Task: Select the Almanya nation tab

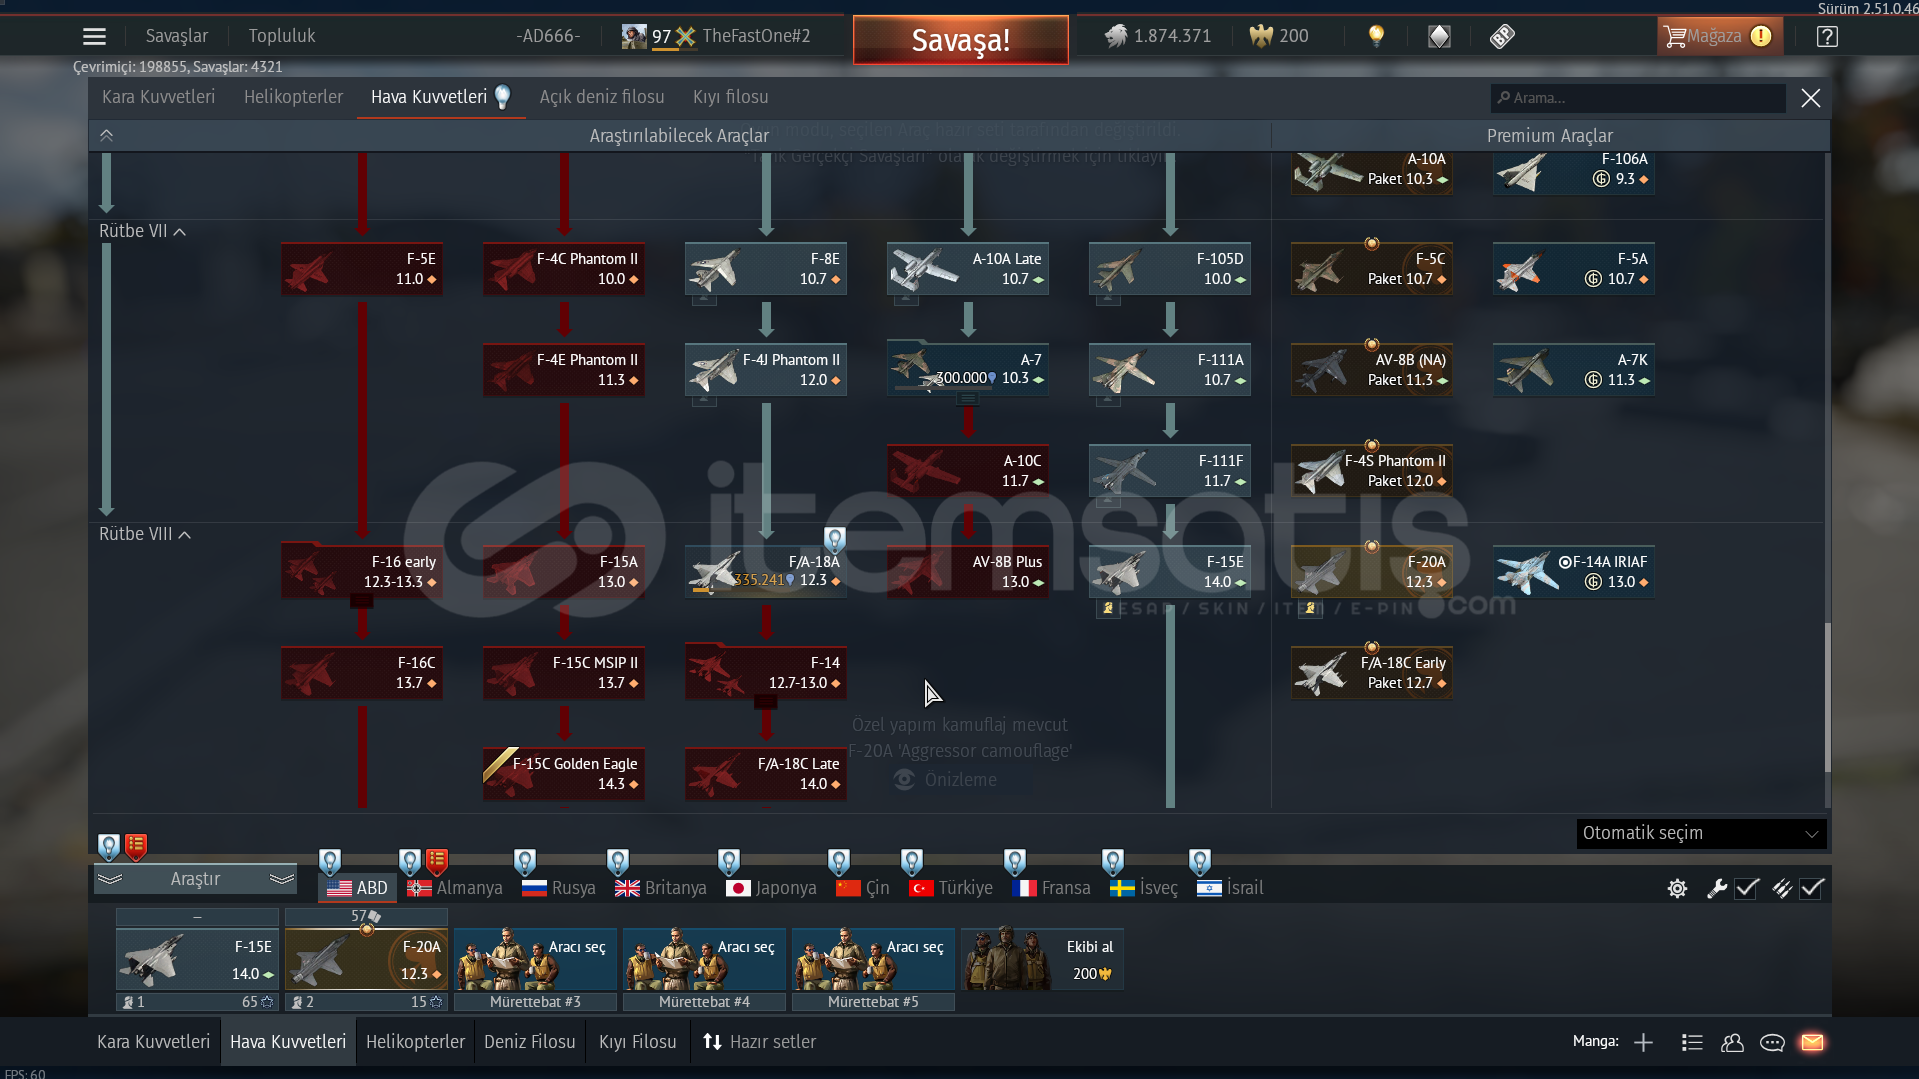Action: 455,887
